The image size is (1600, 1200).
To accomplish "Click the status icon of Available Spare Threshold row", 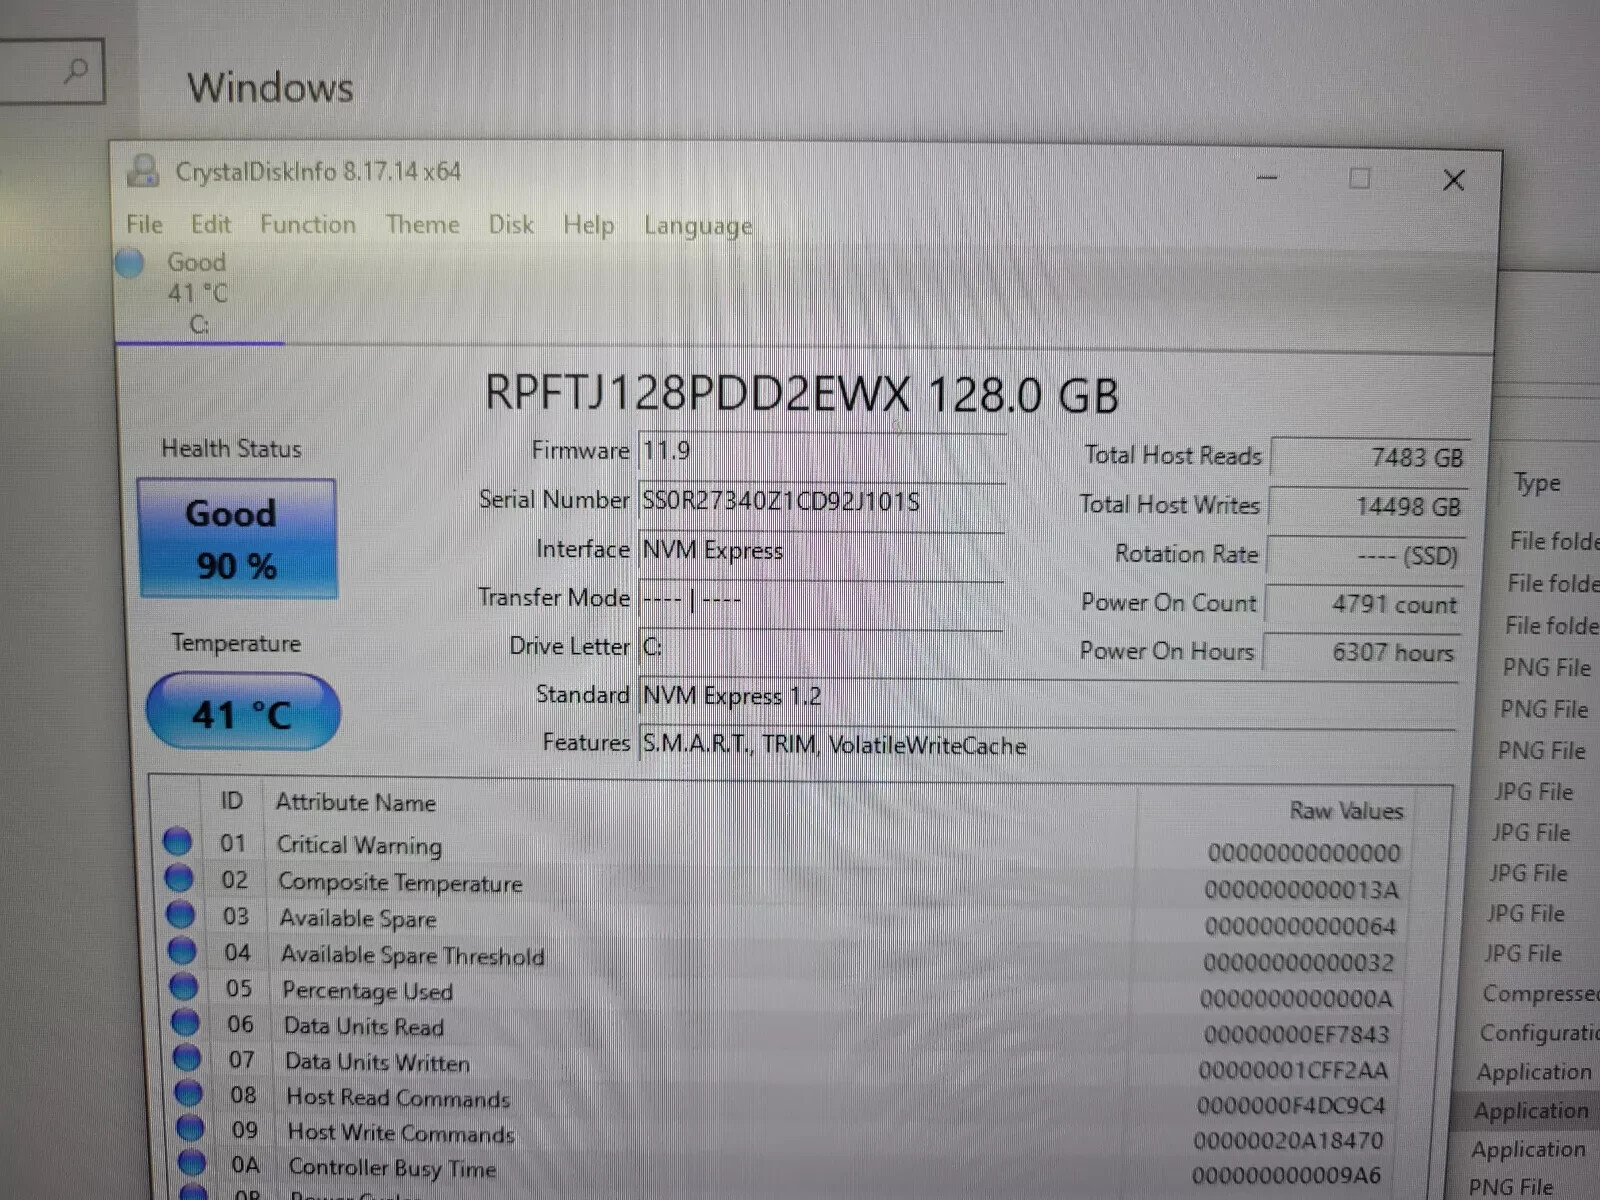I will (x=182, y=950).
